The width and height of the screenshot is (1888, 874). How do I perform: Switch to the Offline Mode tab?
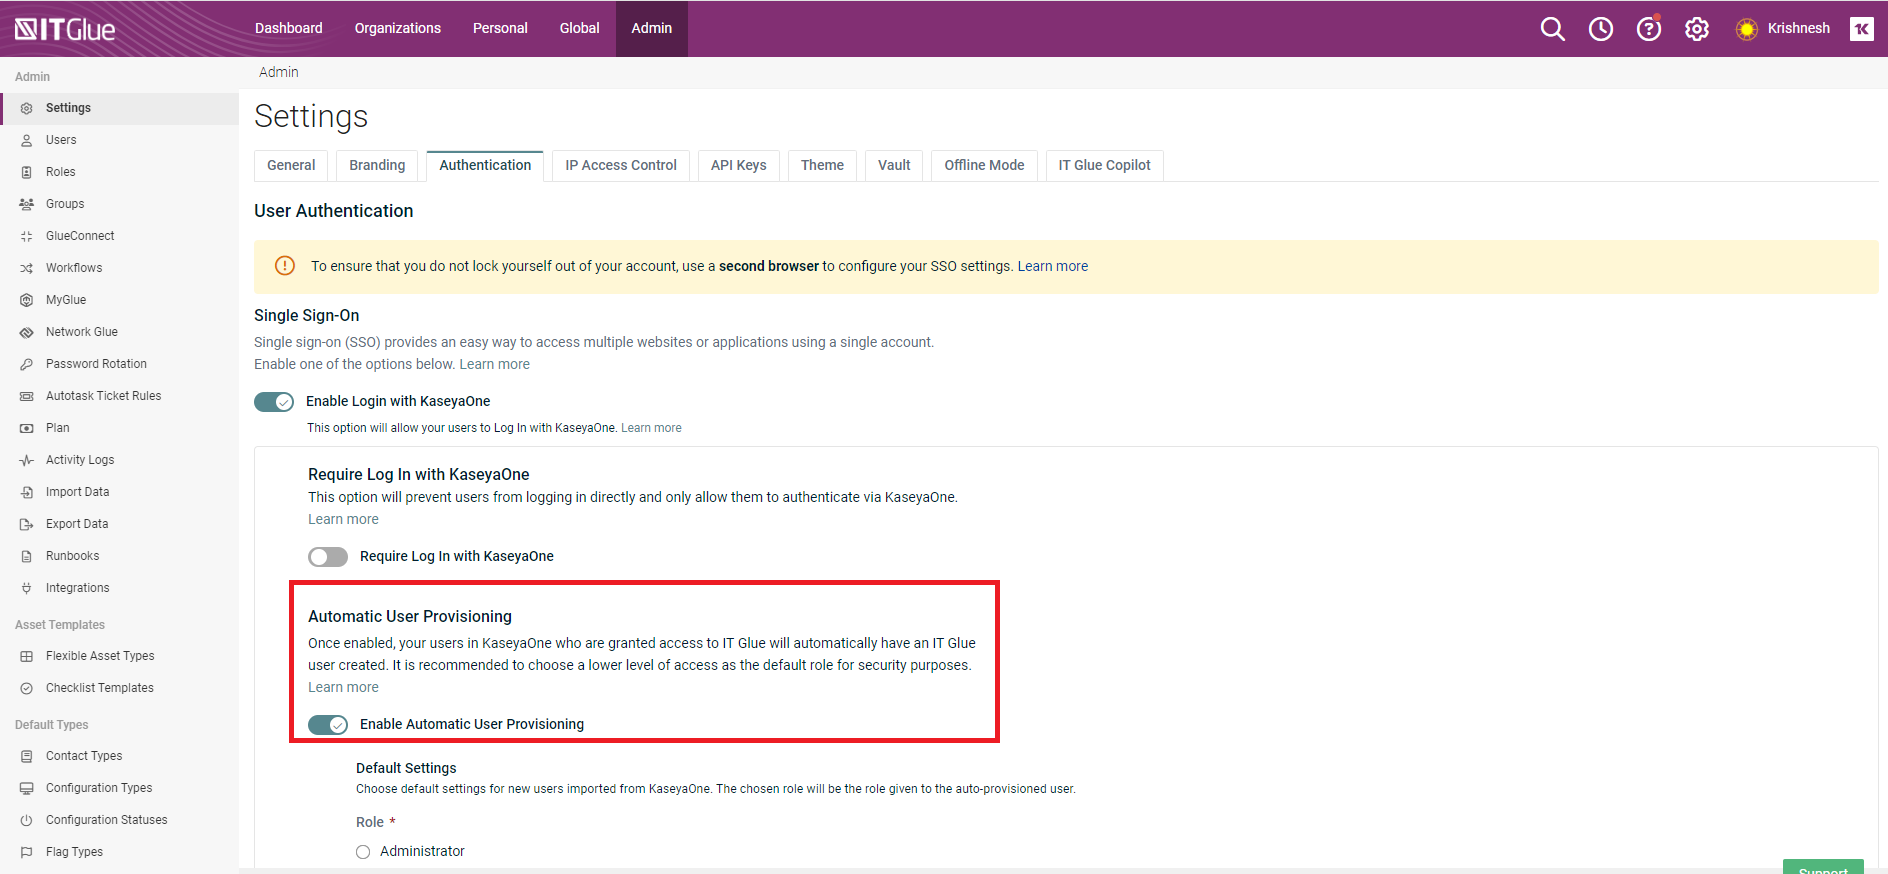(x=984, y=166)
